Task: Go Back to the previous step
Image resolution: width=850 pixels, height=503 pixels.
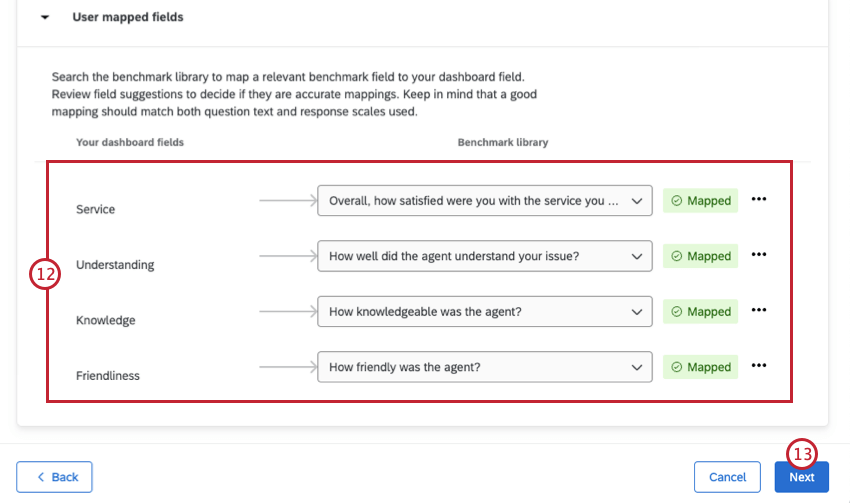Action: [54, 477]
